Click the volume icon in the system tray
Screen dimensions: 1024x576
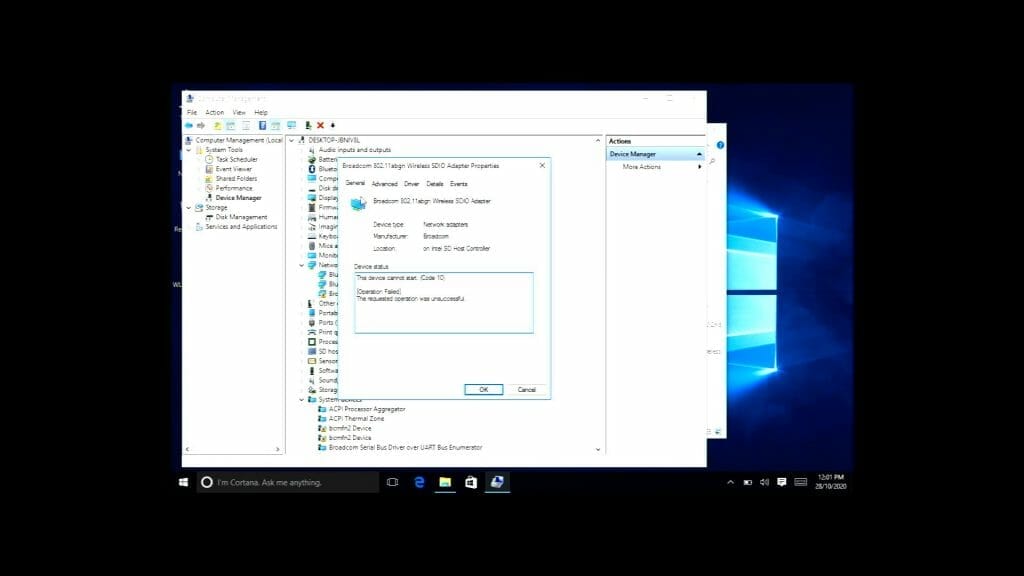click(x=766, y=482)
